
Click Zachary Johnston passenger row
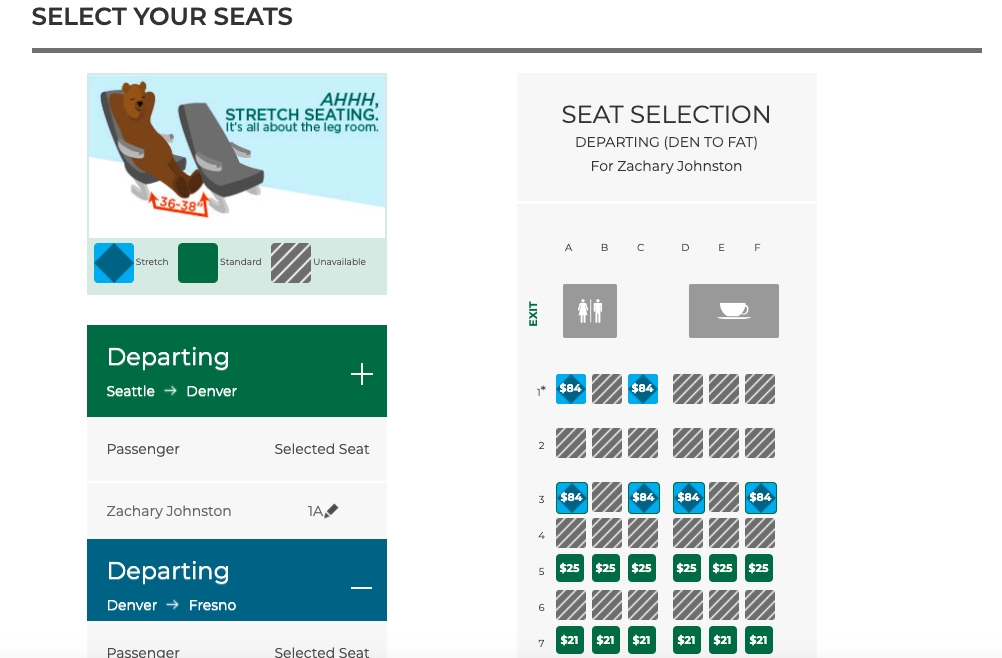[x=169, y=511]
